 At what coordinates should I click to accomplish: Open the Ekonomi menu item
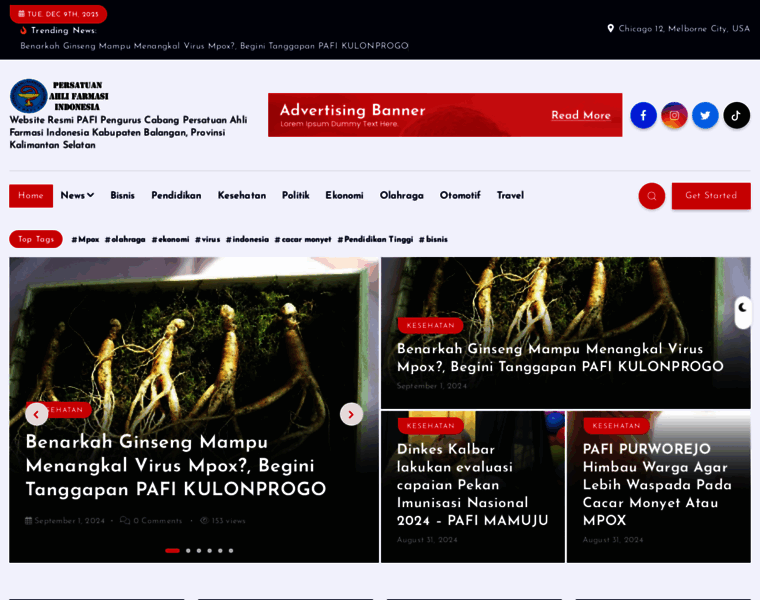[344, 195]
